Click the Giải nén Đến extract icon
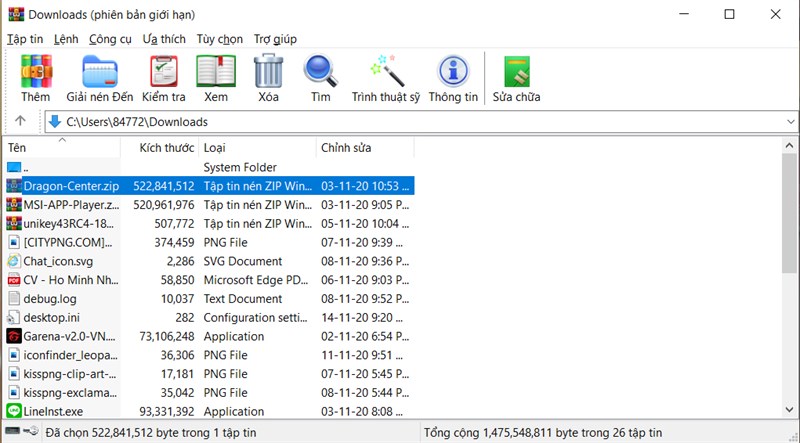 (100, 71)
